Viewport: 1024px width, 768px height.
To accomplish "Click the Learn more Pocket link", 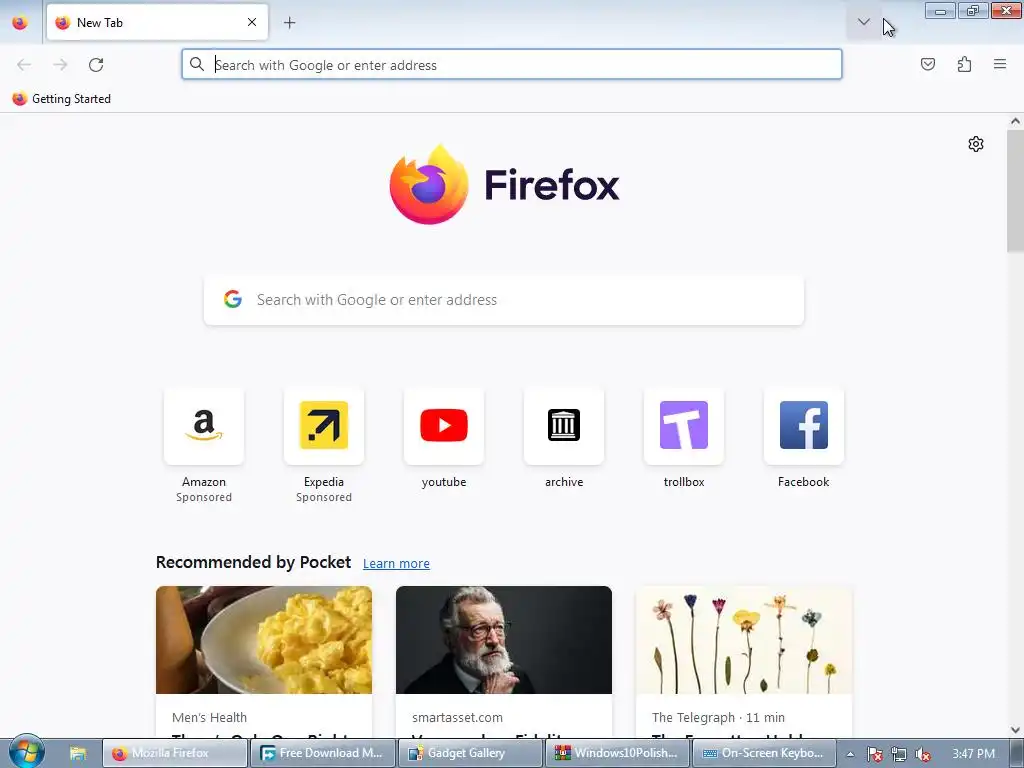I will [x=396, y=563].
